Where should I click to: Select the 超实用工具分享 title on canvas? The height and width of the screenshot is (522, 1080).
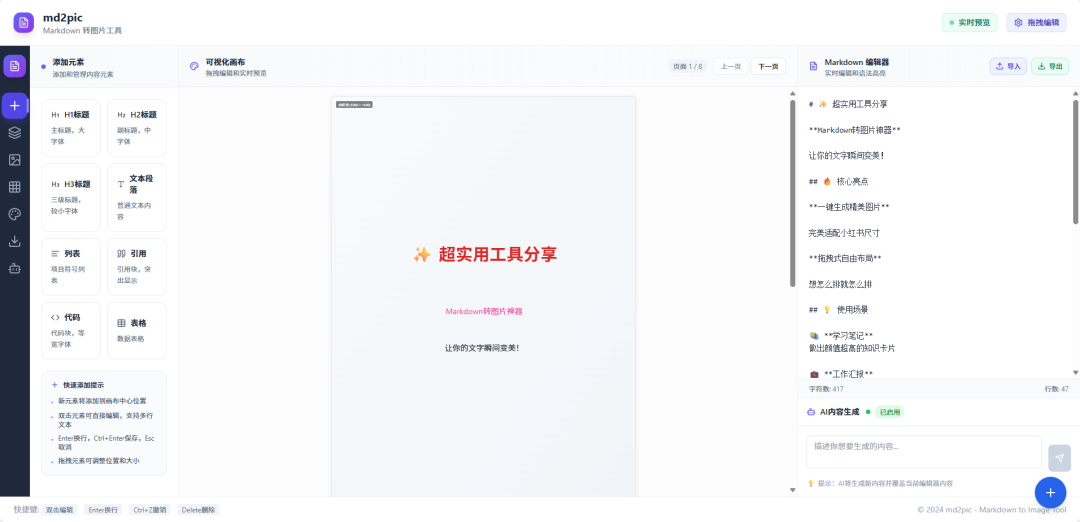(x=485, y=254)
